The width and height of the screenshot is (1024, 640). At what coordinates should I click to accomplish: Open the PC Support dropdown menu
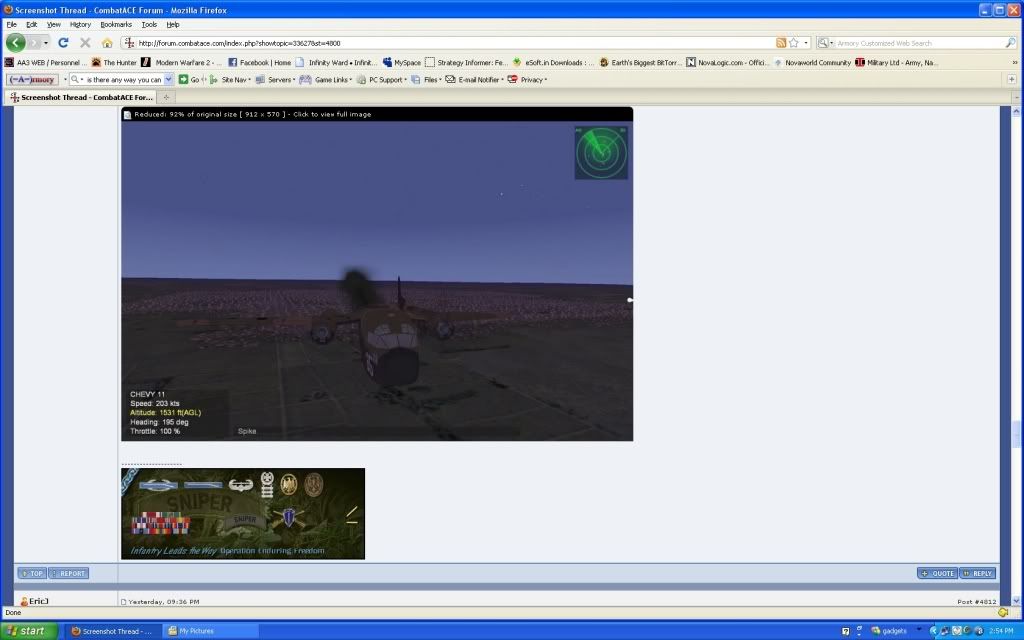(x=381, y=80)
